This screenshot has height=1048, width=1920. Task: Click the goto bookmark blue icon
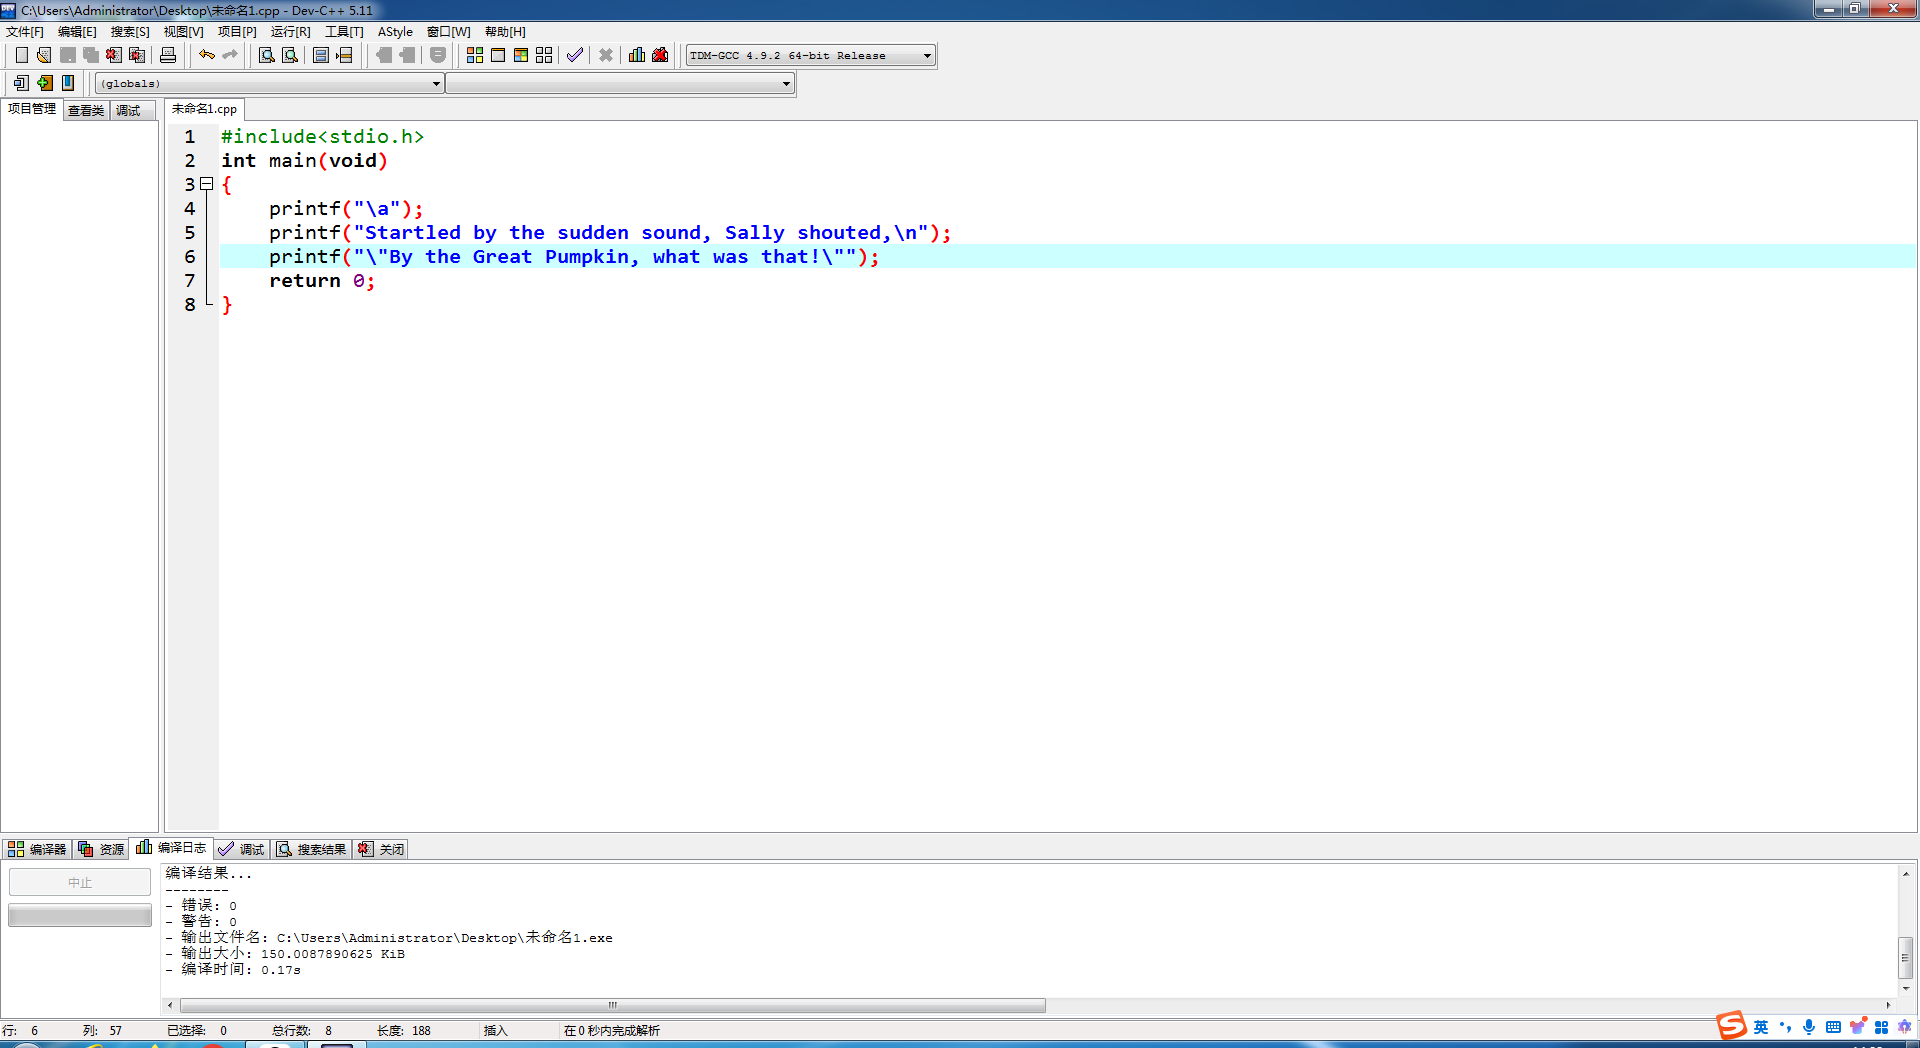[x=68, y=83]
